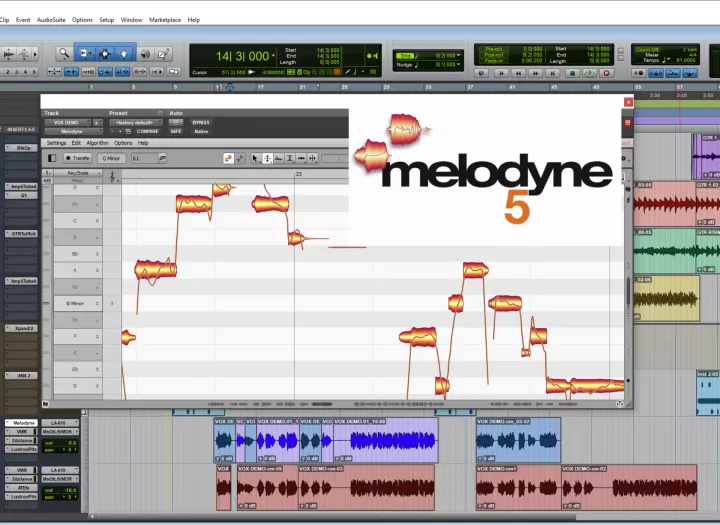Toggle the green Grid mode indicator
Viewport: 720px width, 525px height.
click(405, 56)
